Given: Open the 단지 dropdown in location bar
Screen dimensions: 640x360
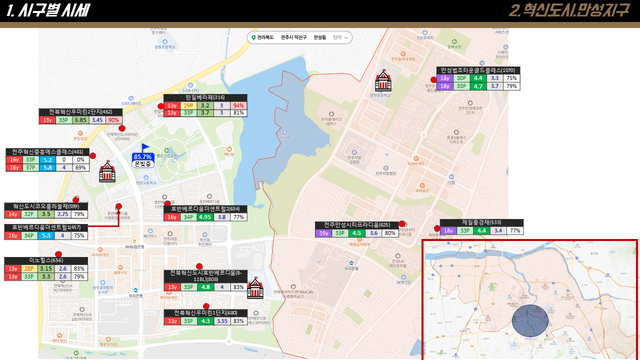Looking at the screenshot, I should pyautogui.click(x=341, y=38).
